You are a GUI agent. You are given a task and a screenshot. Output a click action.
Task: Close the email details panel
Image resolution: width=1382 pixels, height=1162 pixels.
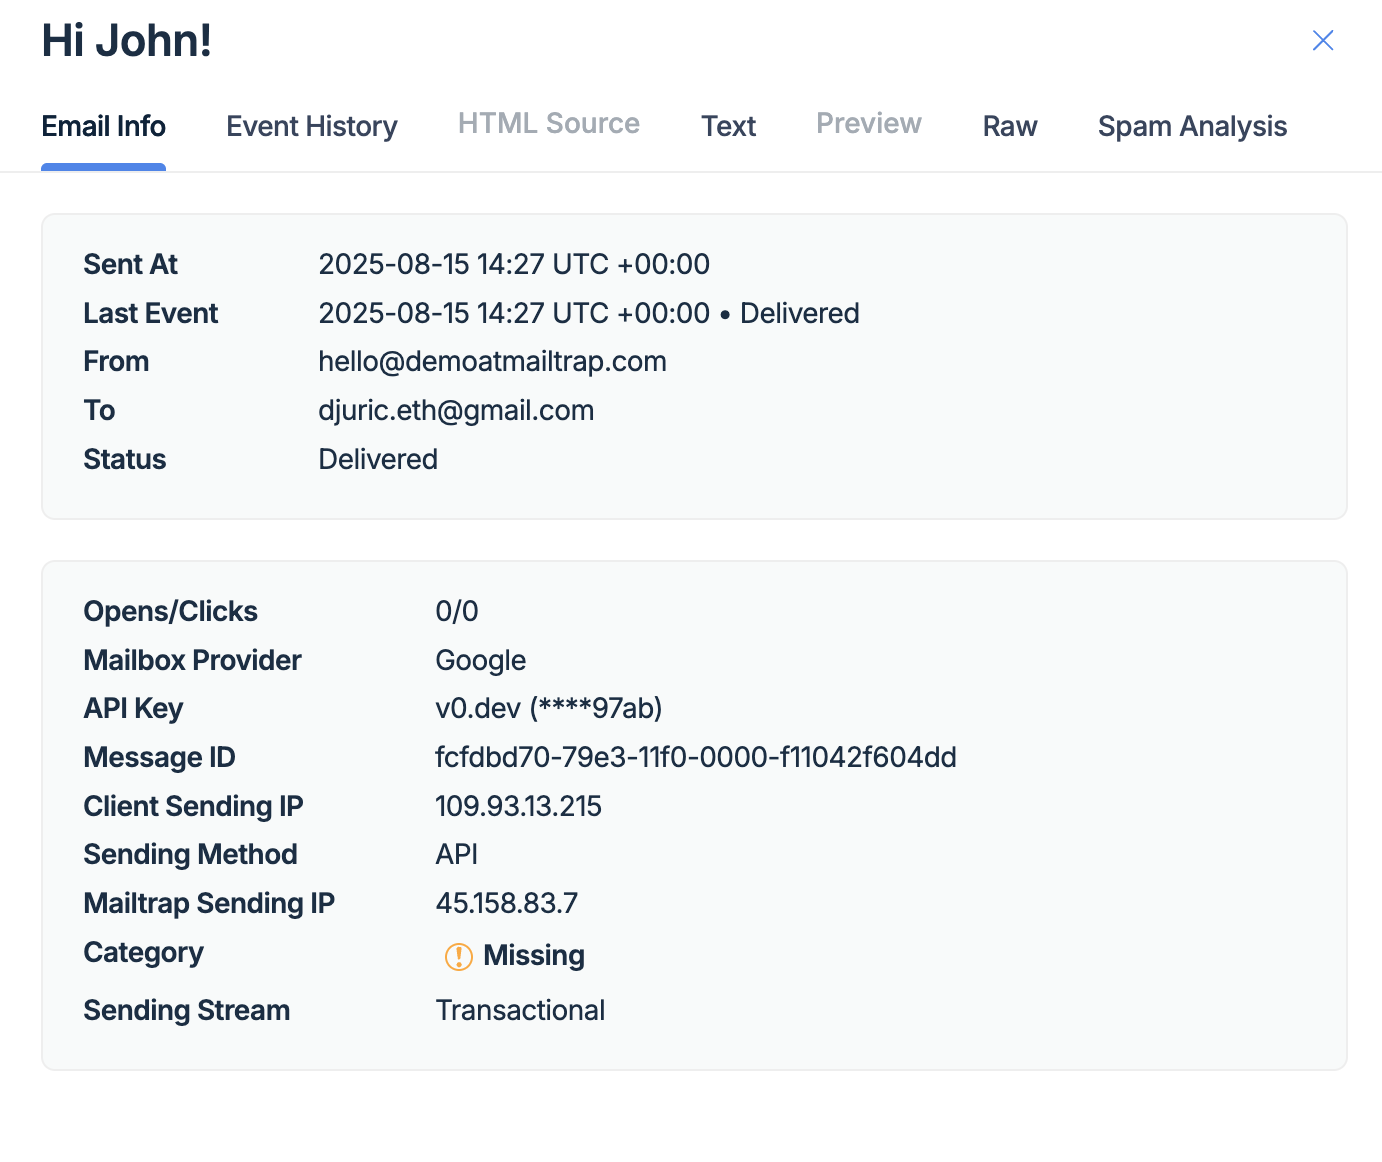[1322, 40]
